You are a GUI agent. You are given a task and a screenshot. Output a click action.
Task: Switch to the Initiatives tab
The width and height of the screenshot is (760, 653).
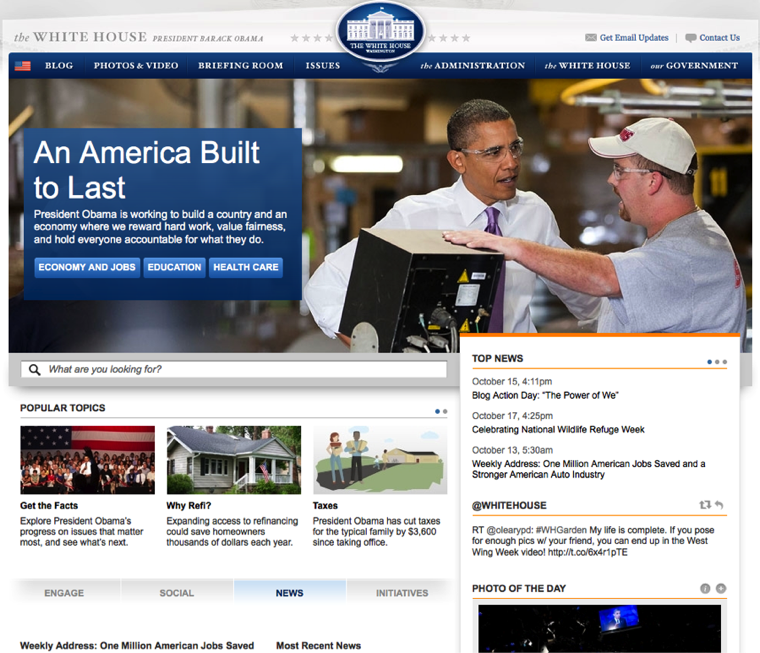pyautogui.click(x=402, y=593)
